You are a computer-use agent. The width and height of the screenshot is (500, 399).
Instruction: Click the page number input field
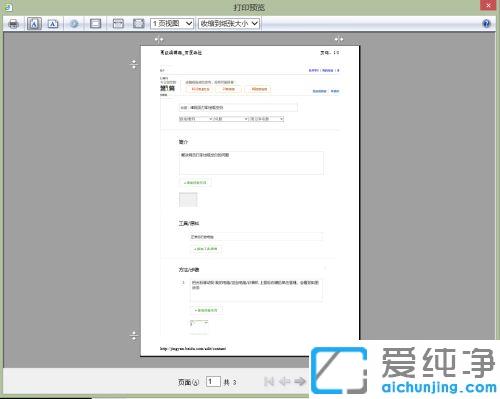(x=213, y=381)
